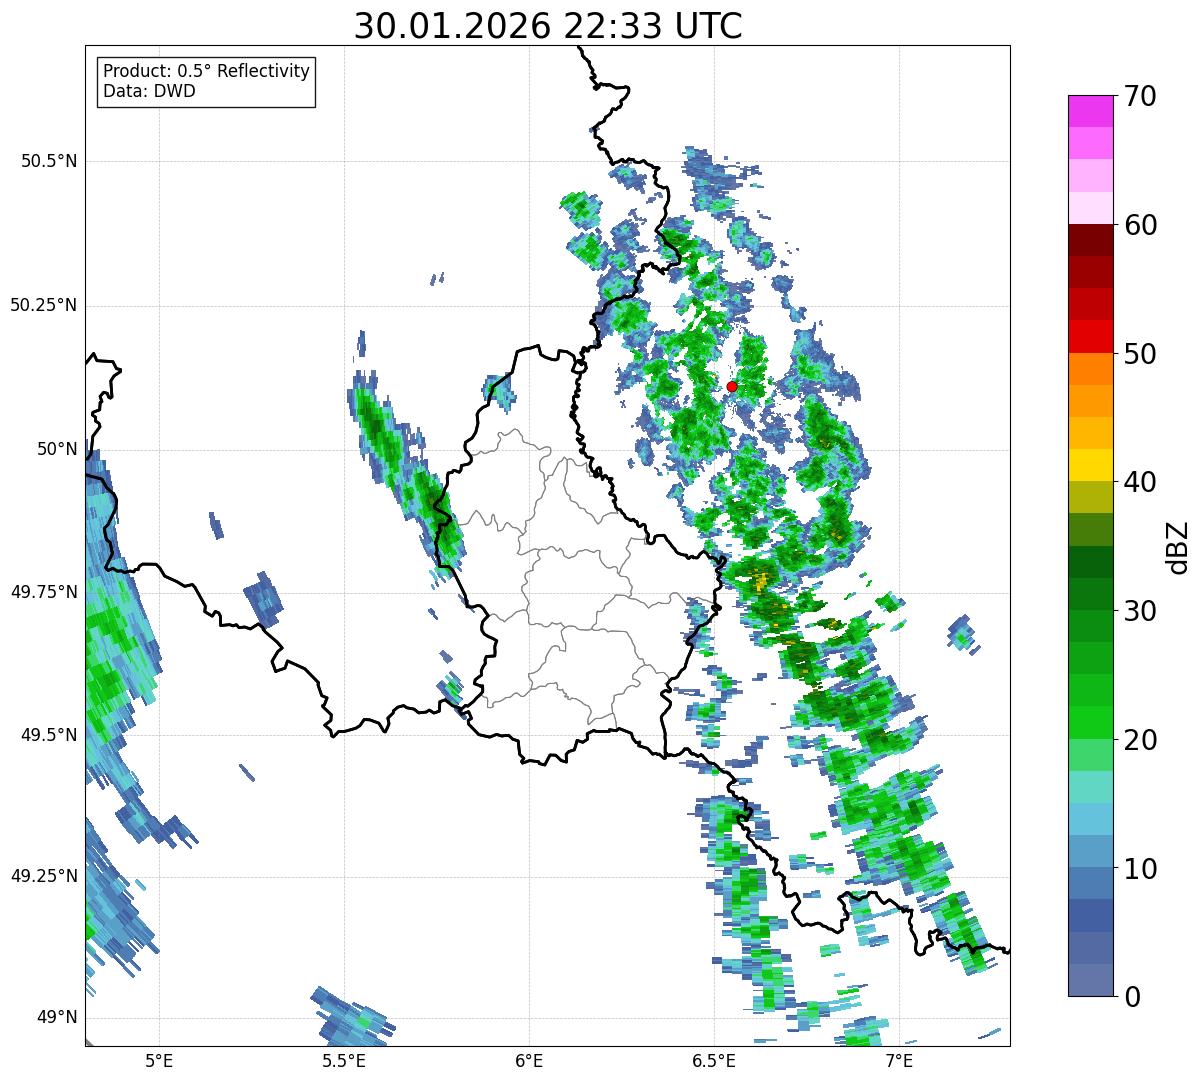Screen dimensions: 1202x1081
Task: Click the magenta top colorbar swatch
Action: [1090, 111]
